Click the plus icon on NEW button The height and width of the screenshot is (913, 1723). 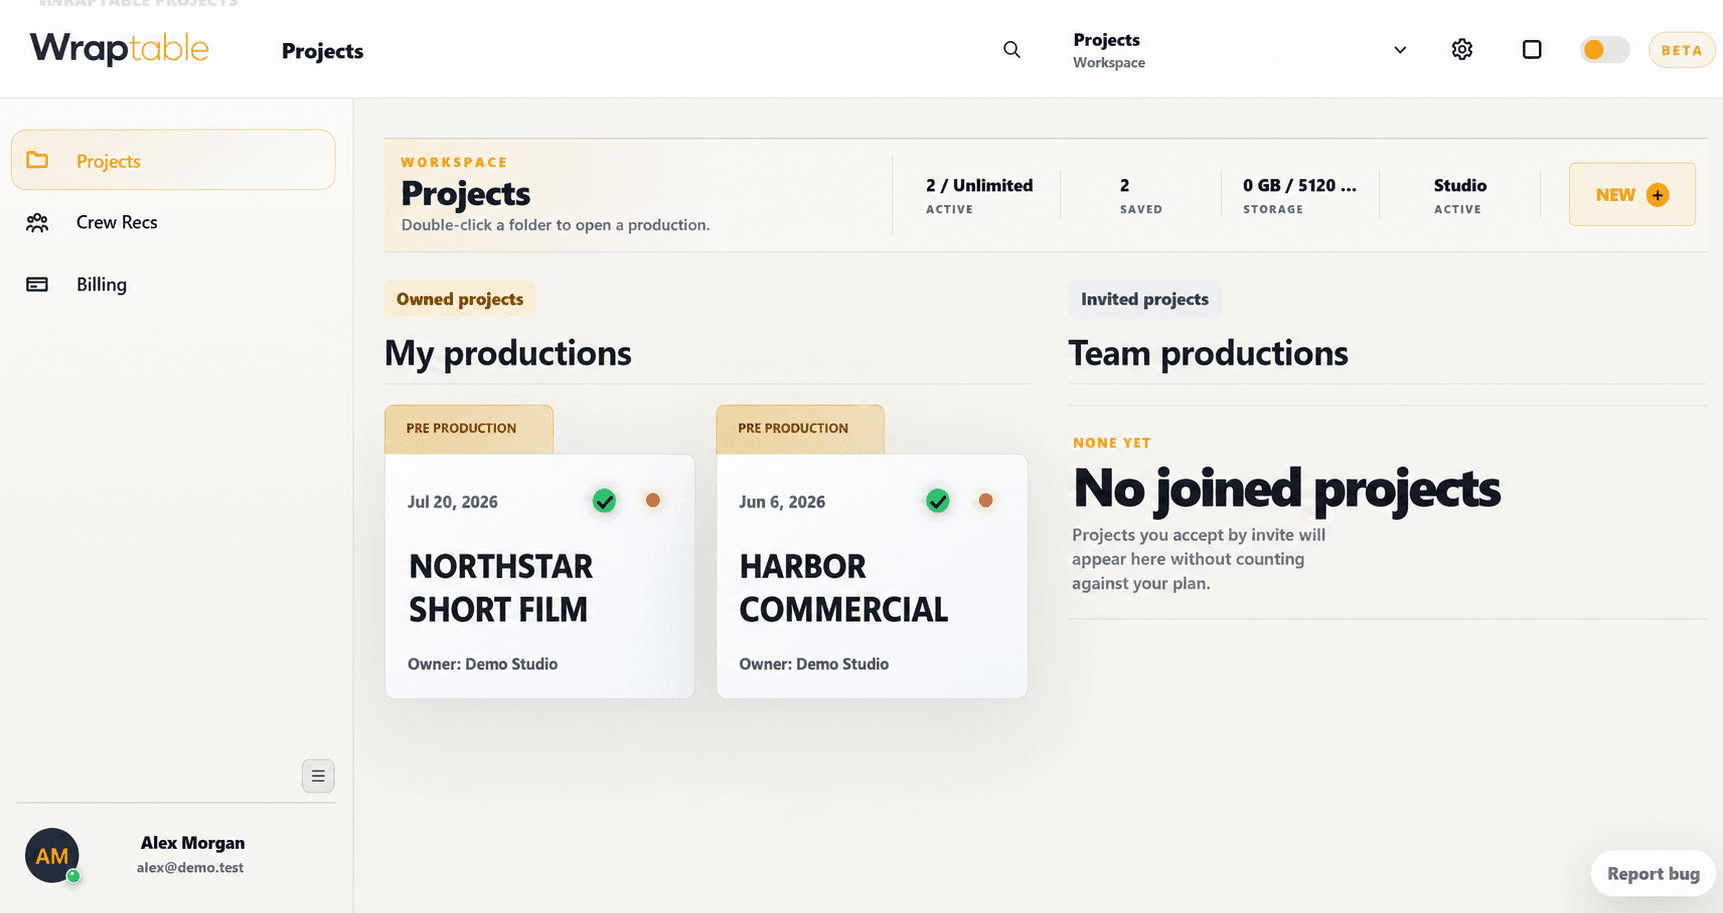click(1657, 195)
